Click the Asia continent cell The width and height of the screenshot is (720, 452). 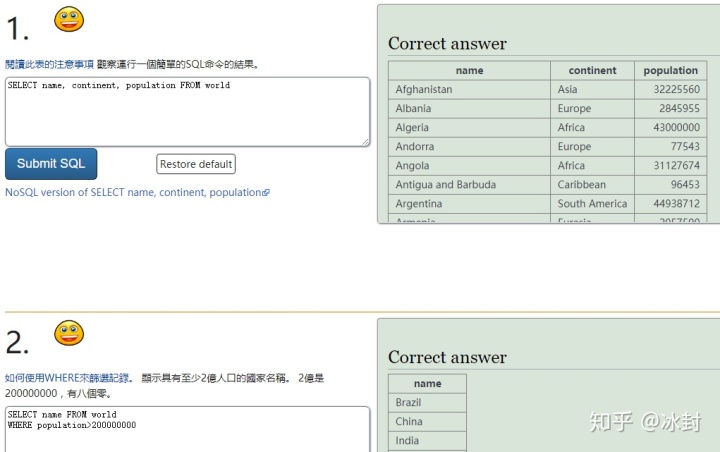(x=592, y=90)
